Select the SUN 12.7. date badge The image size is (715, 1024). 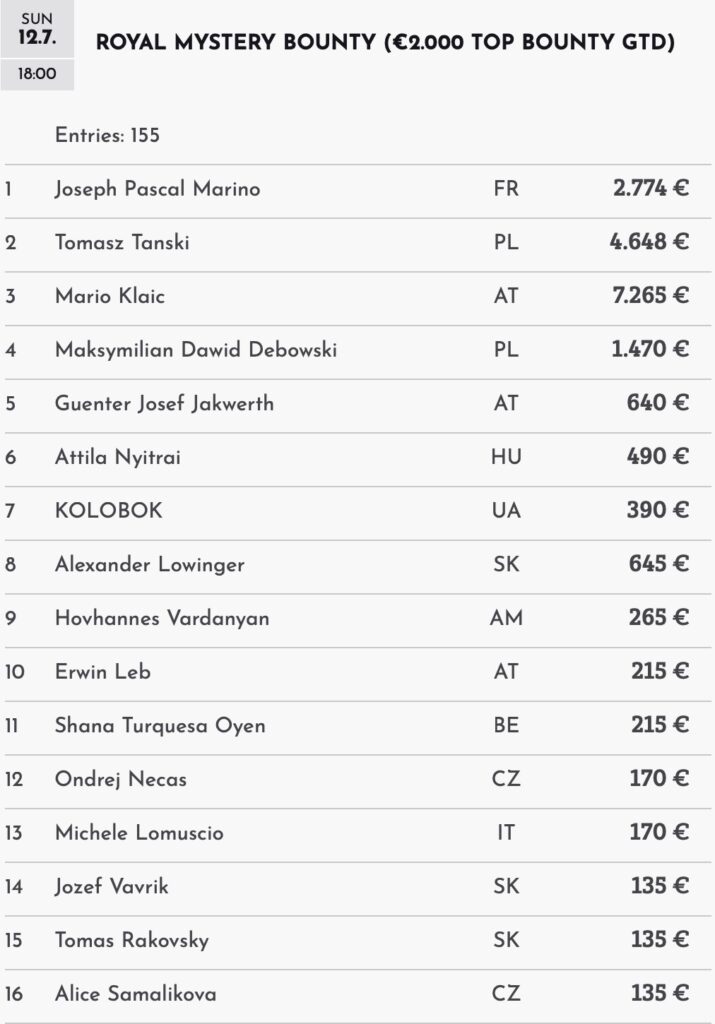point(37,29)
